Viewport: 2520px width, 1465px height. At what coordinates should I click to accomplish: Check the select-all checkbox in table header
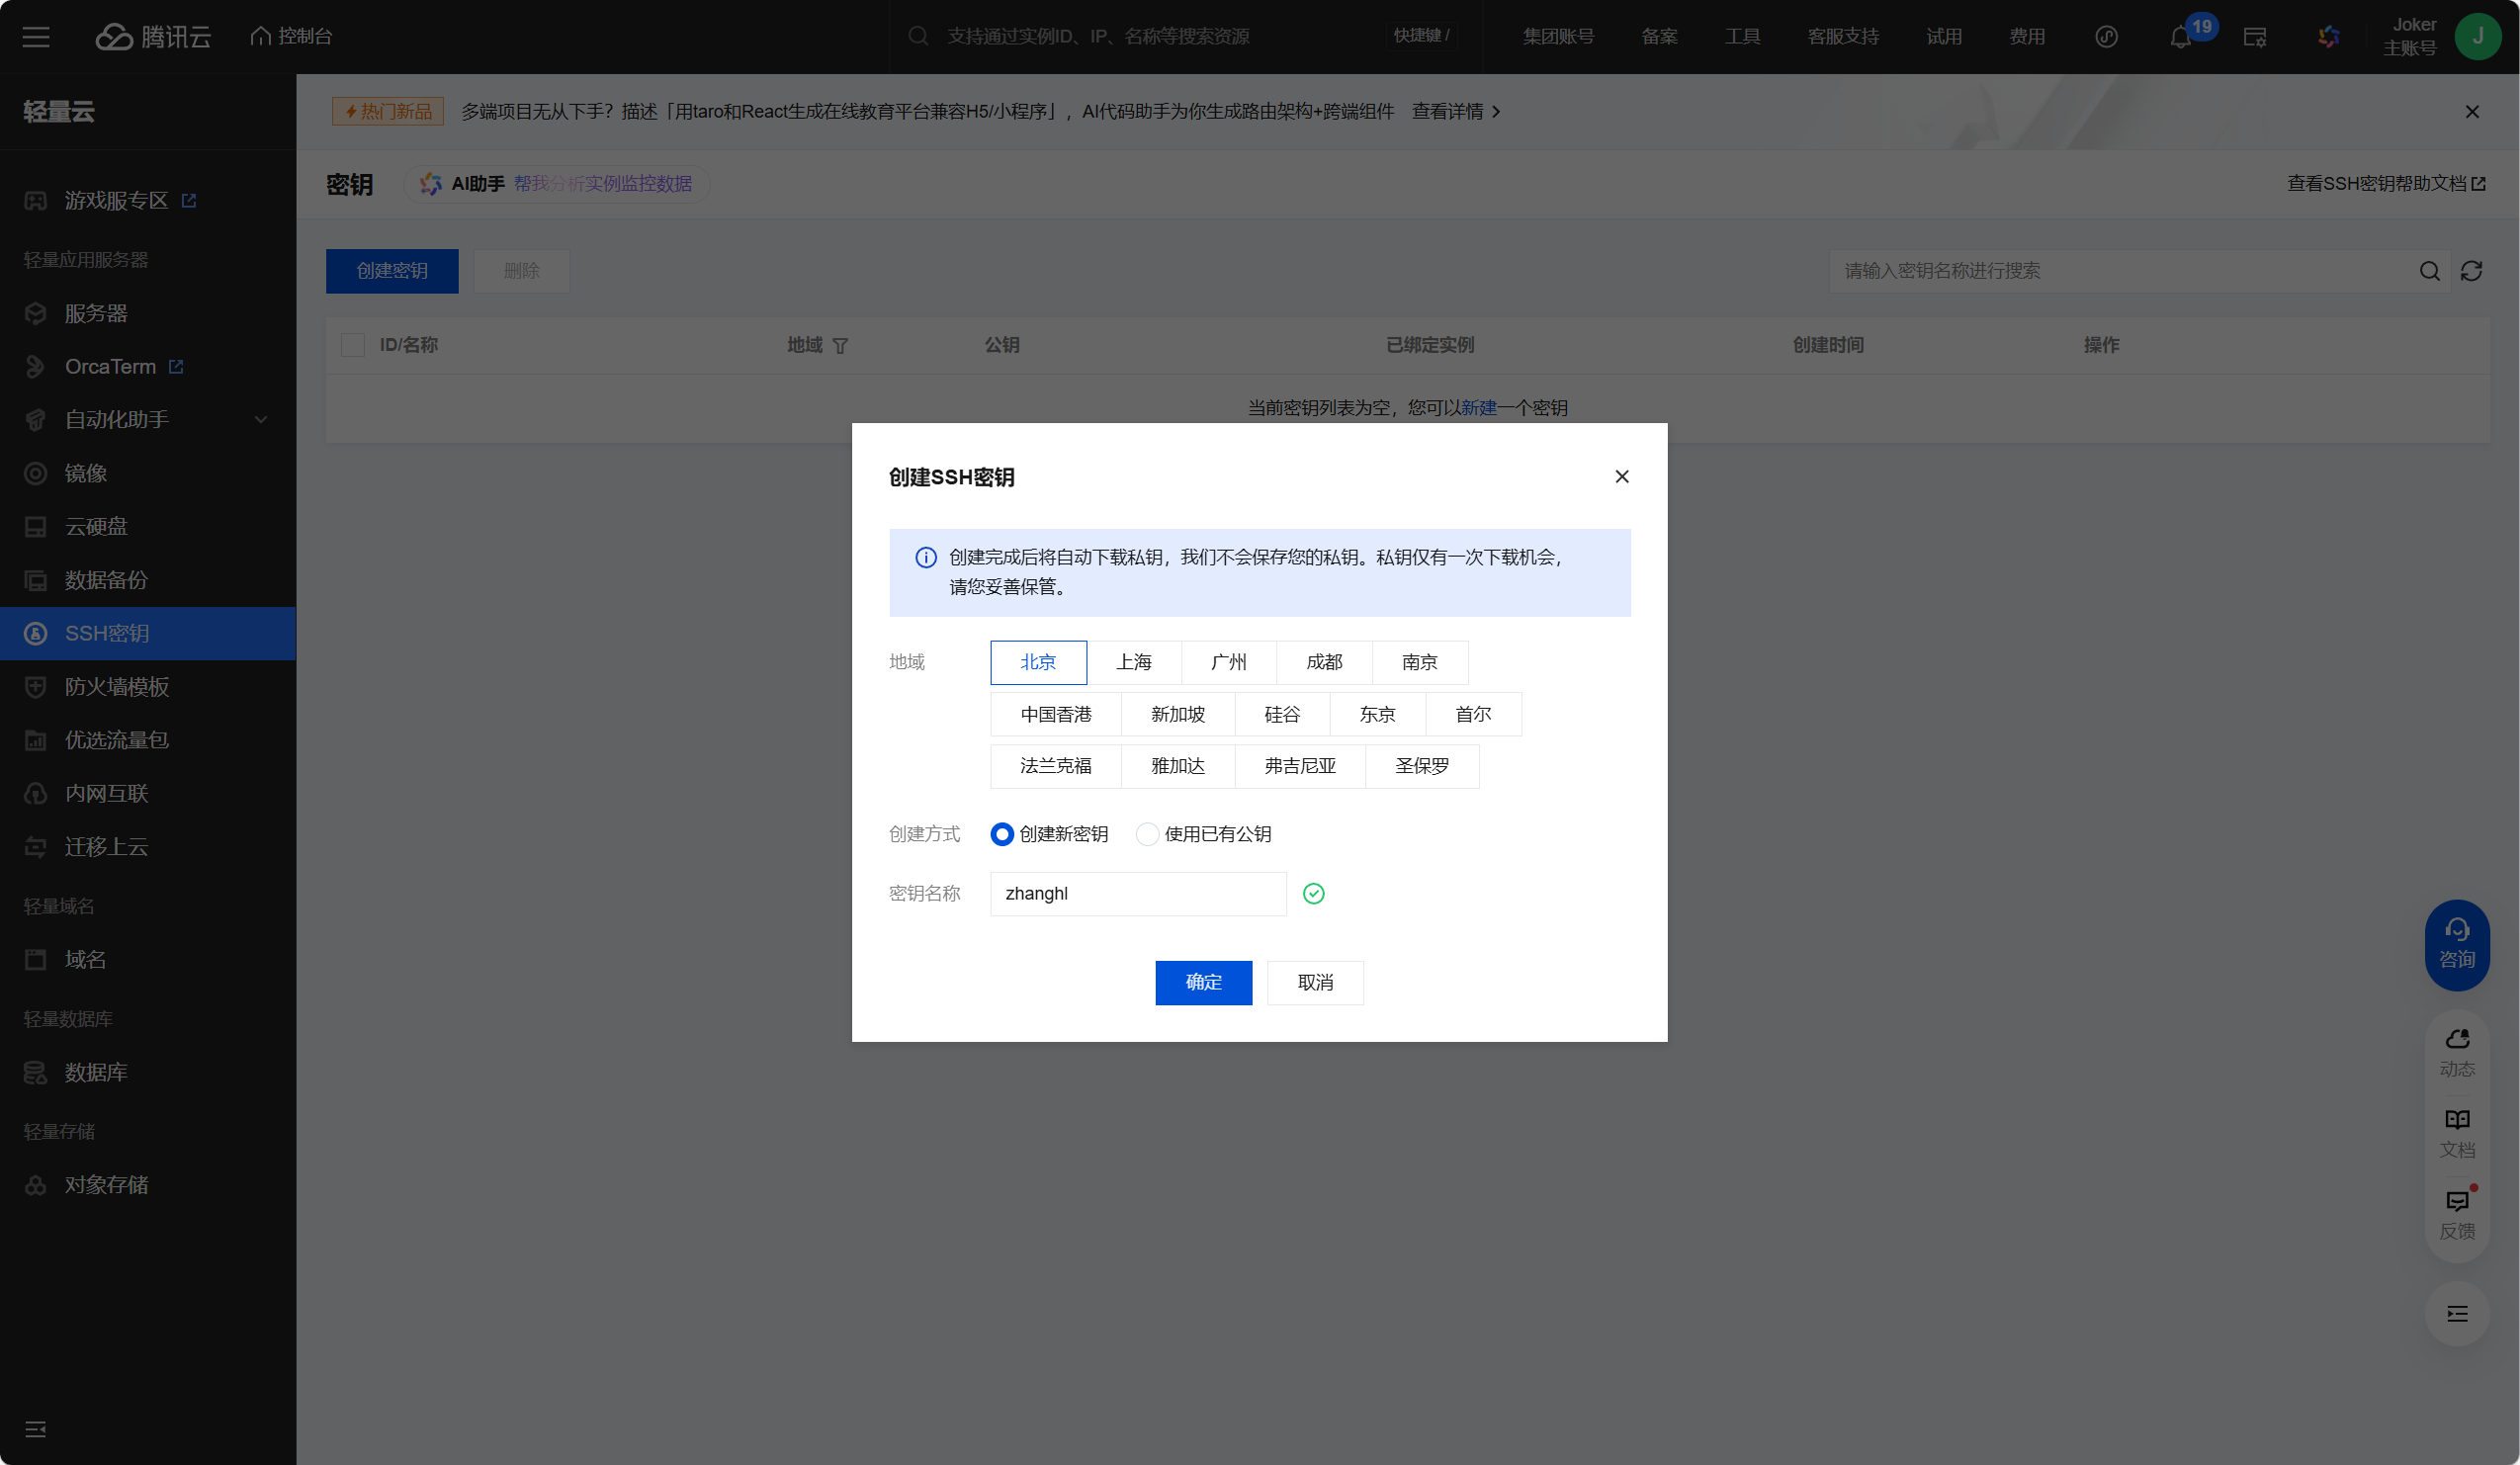pyautogui.click(x=353, y=345)
